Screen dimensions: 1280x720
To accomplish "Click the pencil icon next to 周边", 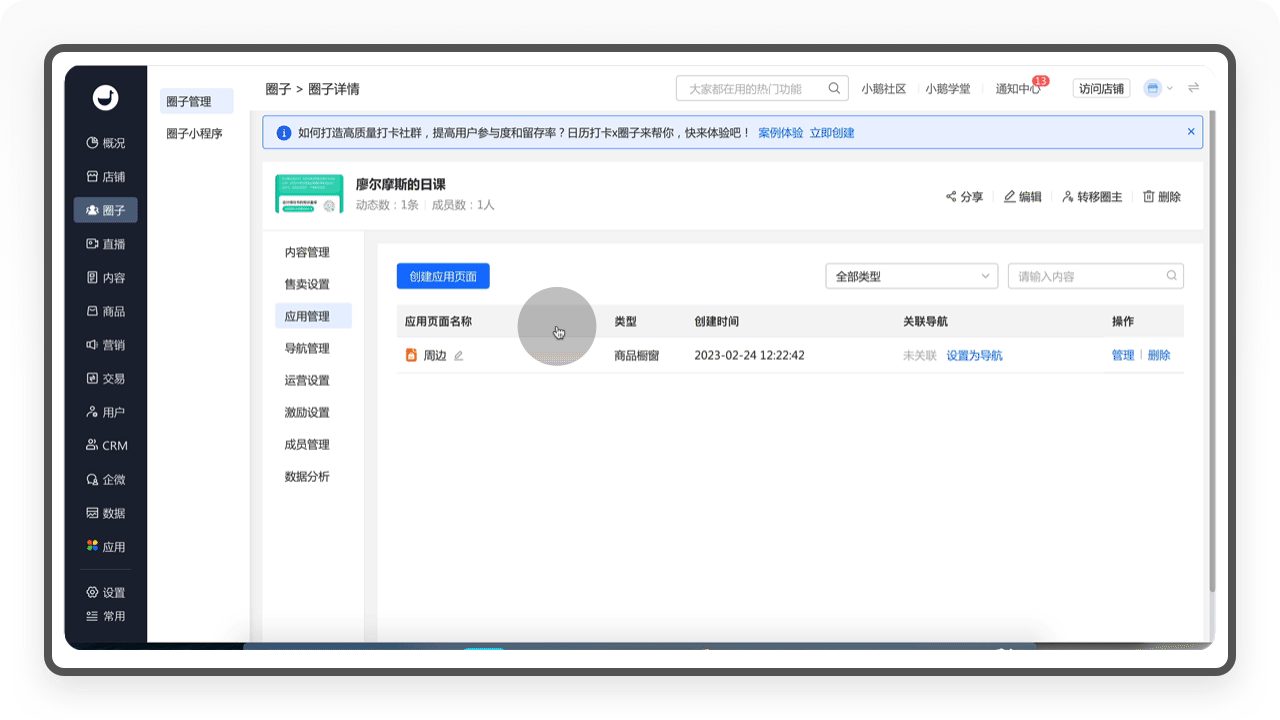I will 459,356.
